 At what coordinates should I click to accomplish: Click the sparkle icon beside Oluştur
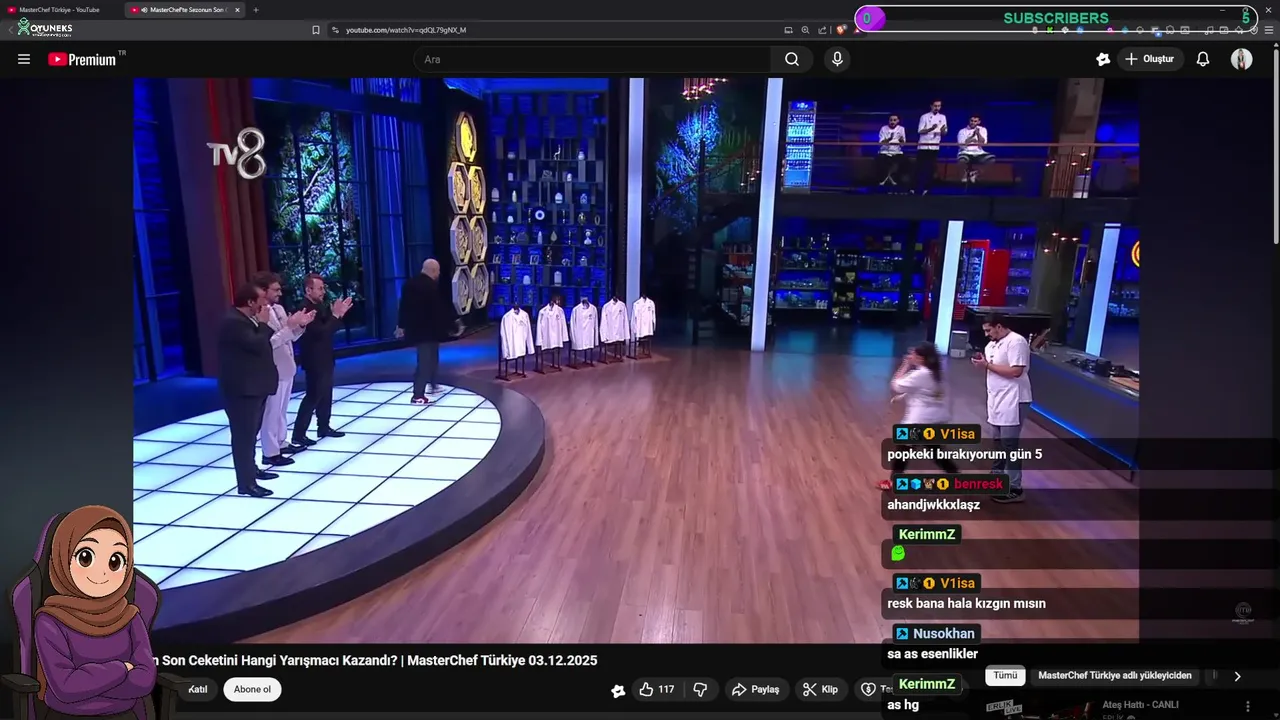coord(1103,59)
